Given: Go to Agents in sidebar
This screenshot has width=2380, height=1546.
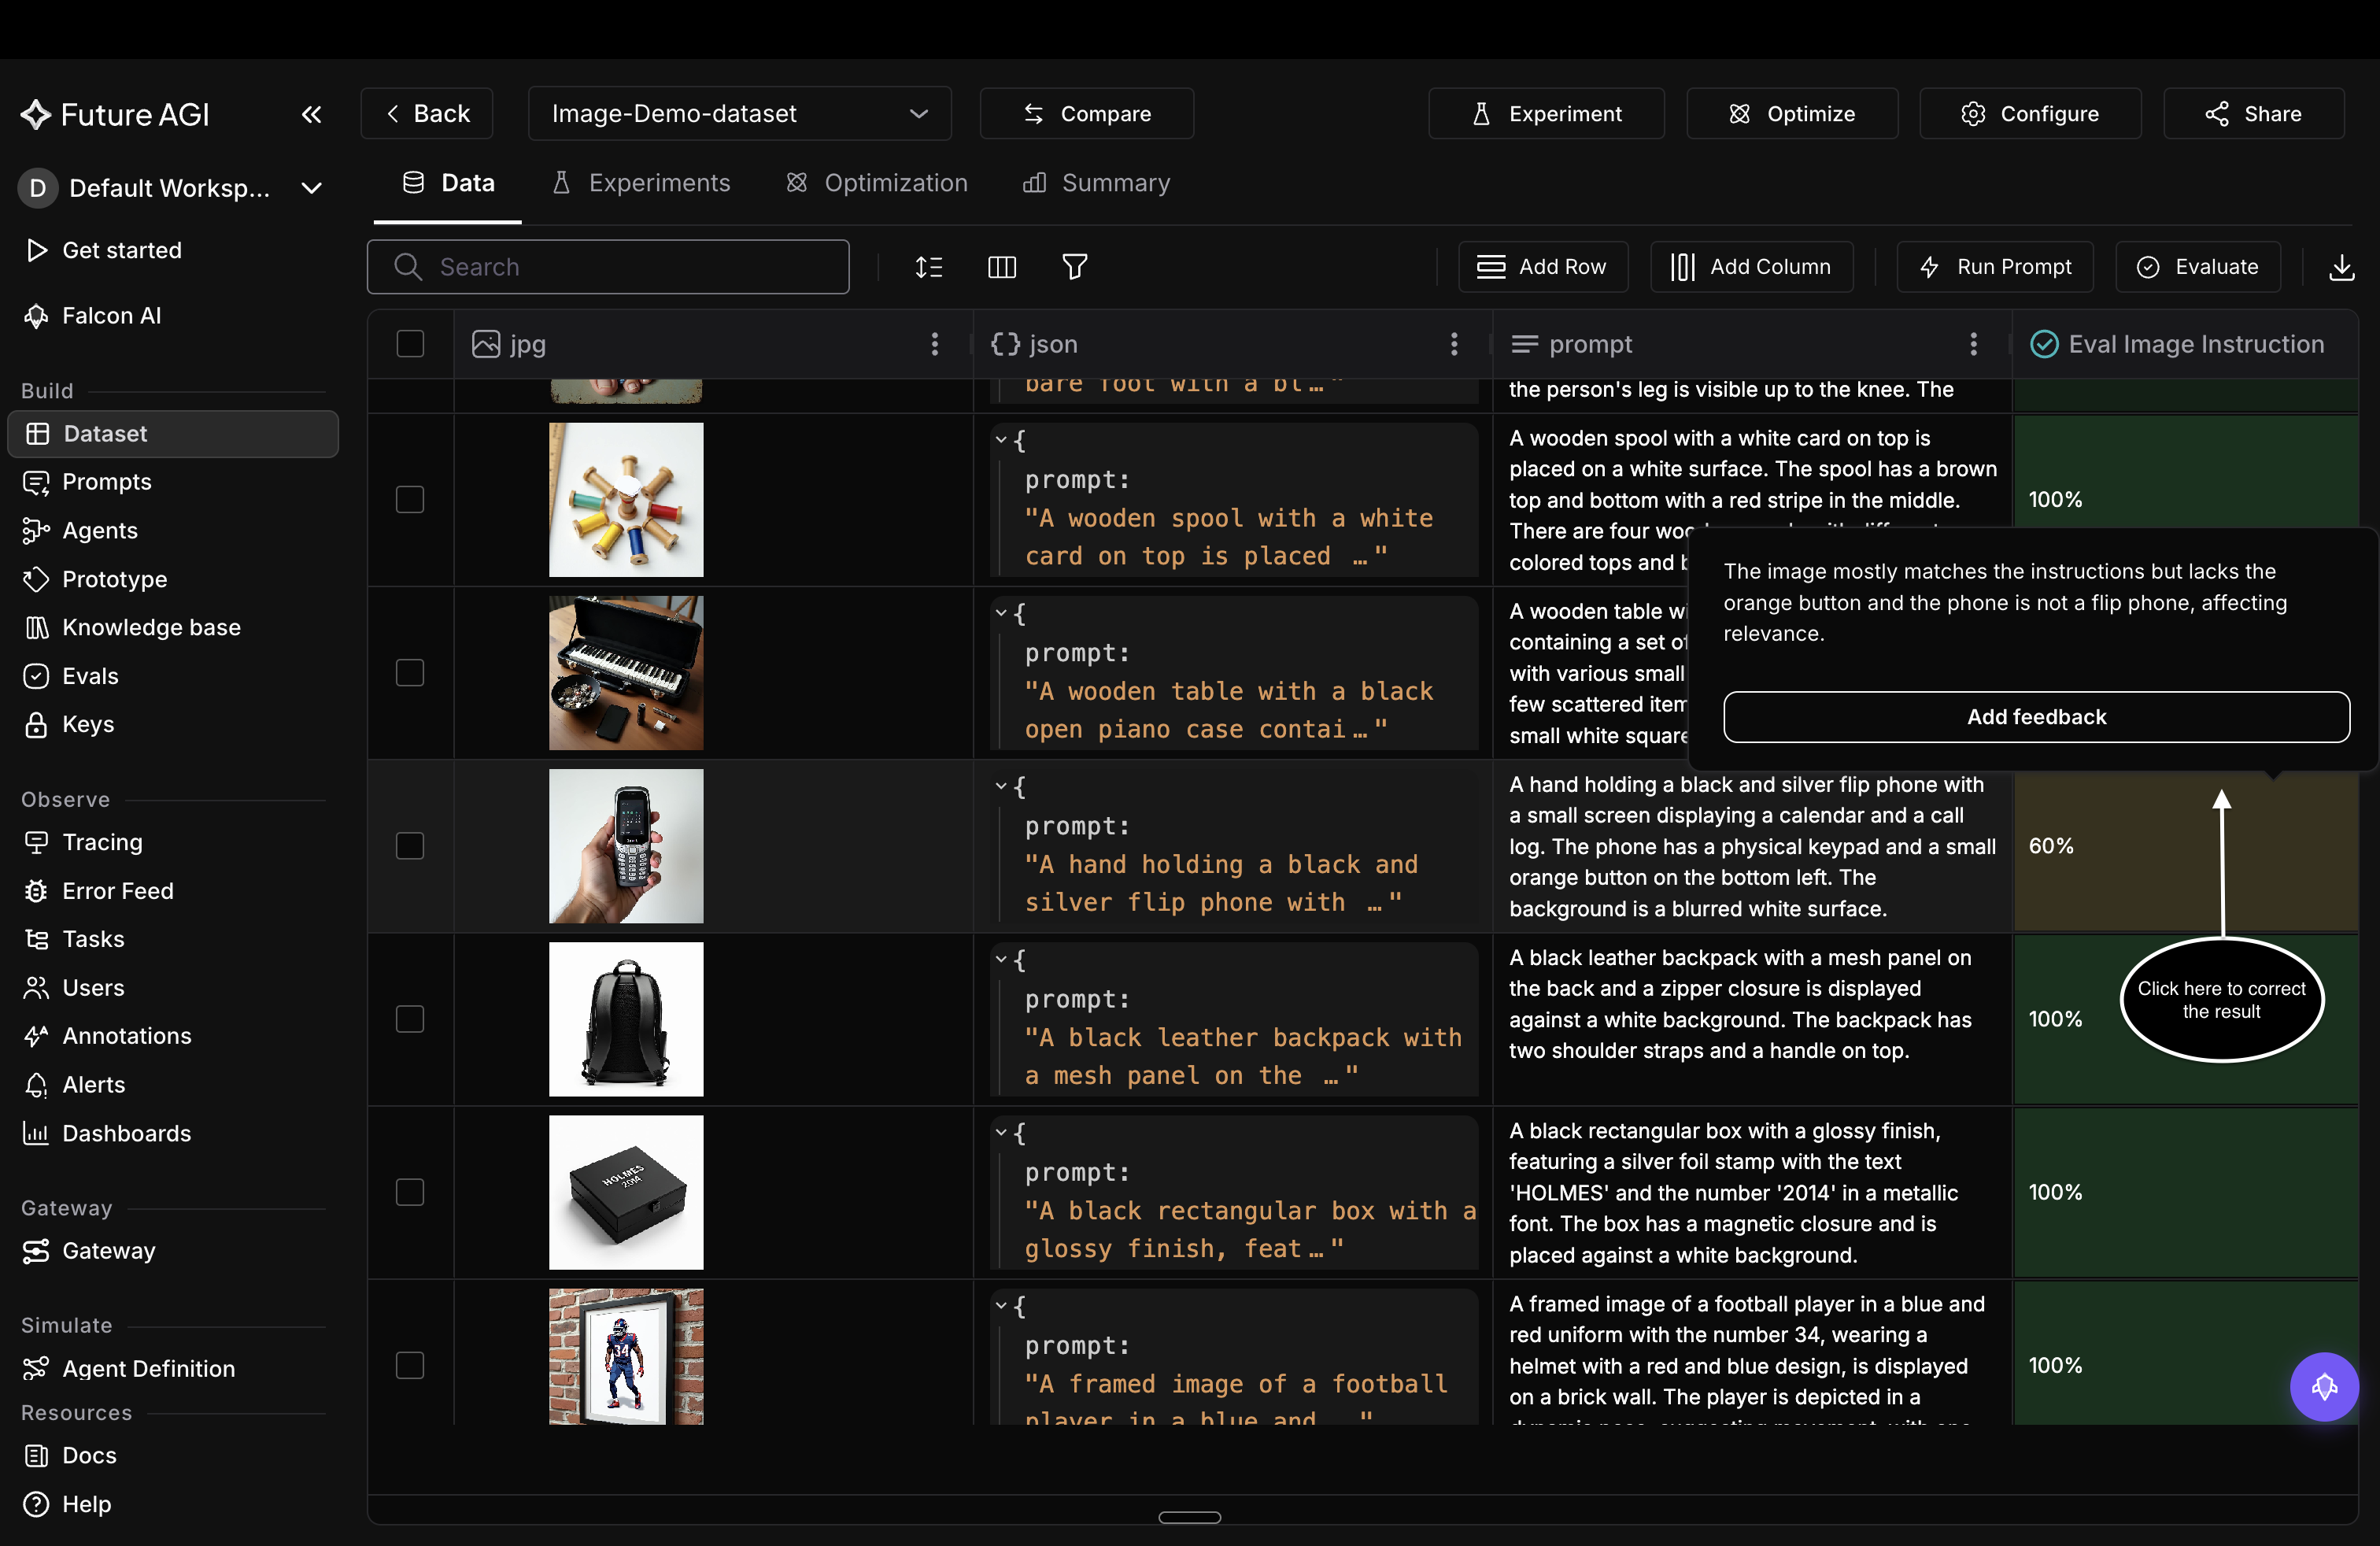Looking at the screenshot, I should pos(172,531).
